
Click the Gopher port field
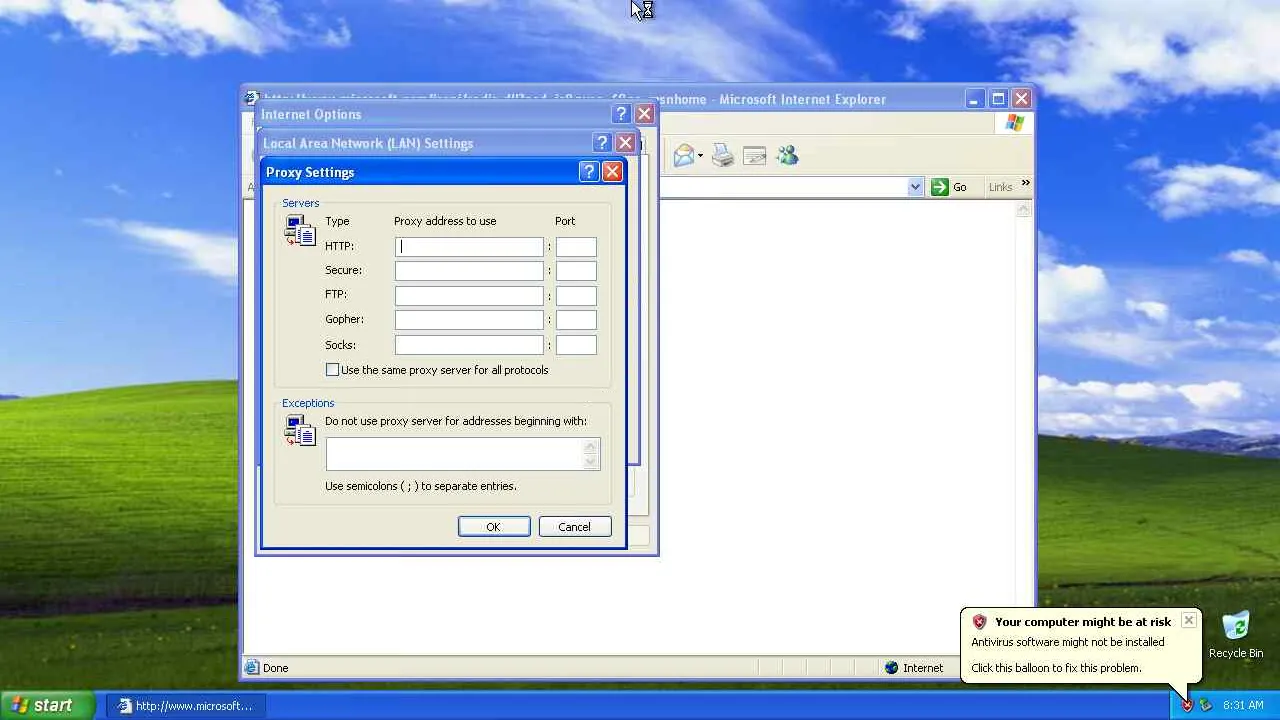(576, 320)
